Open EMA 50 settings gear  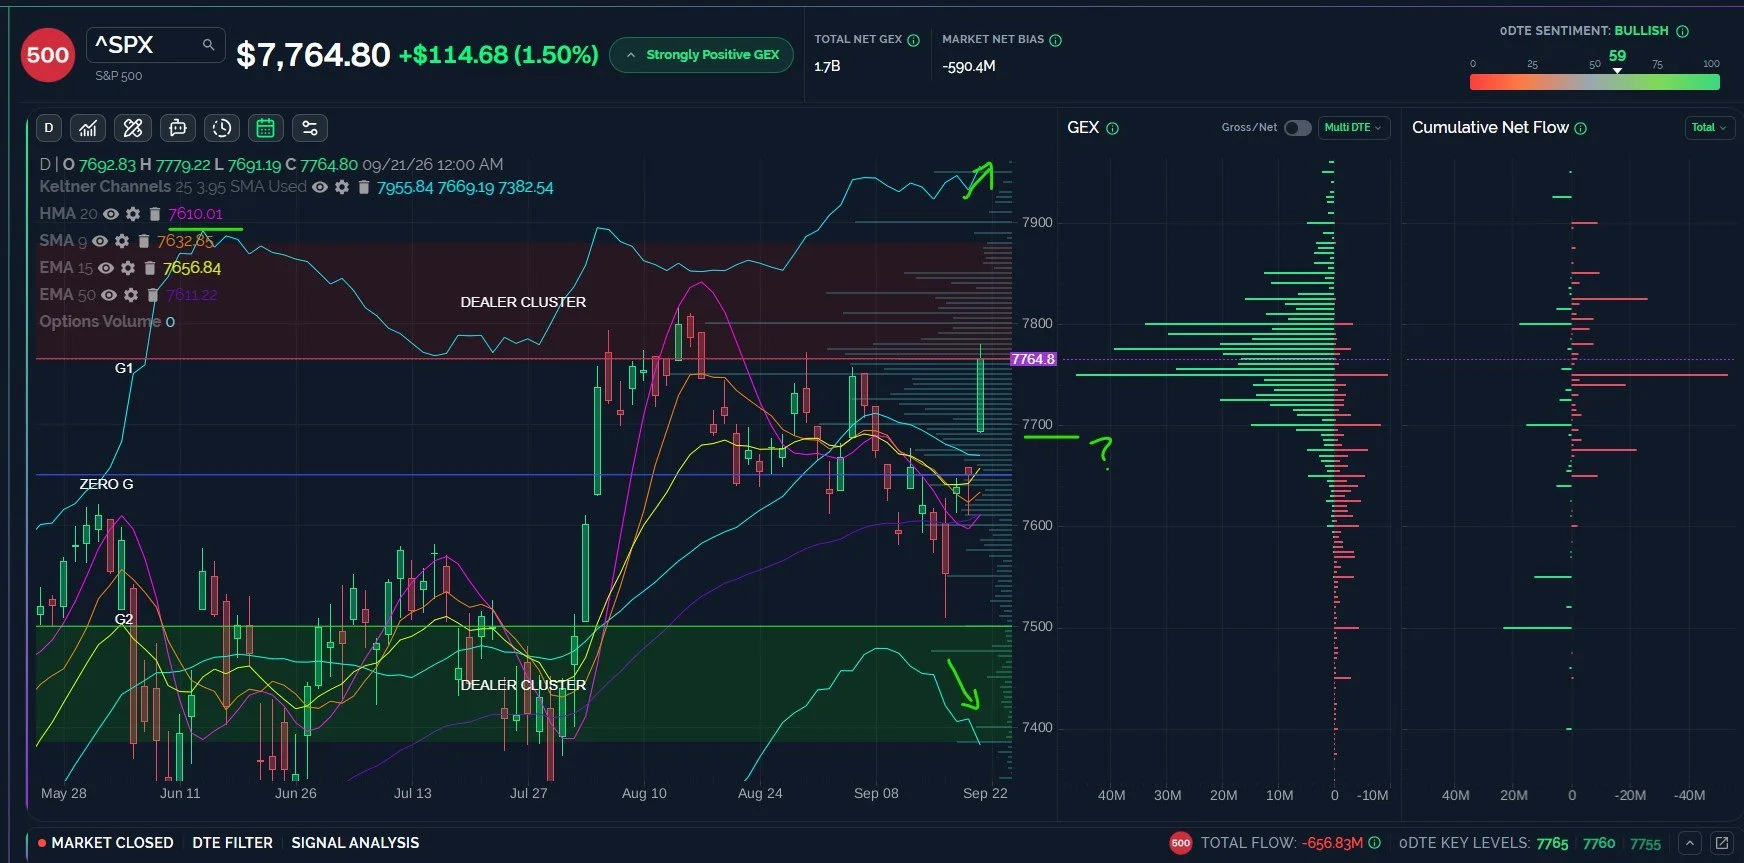(x=131, y=295)
